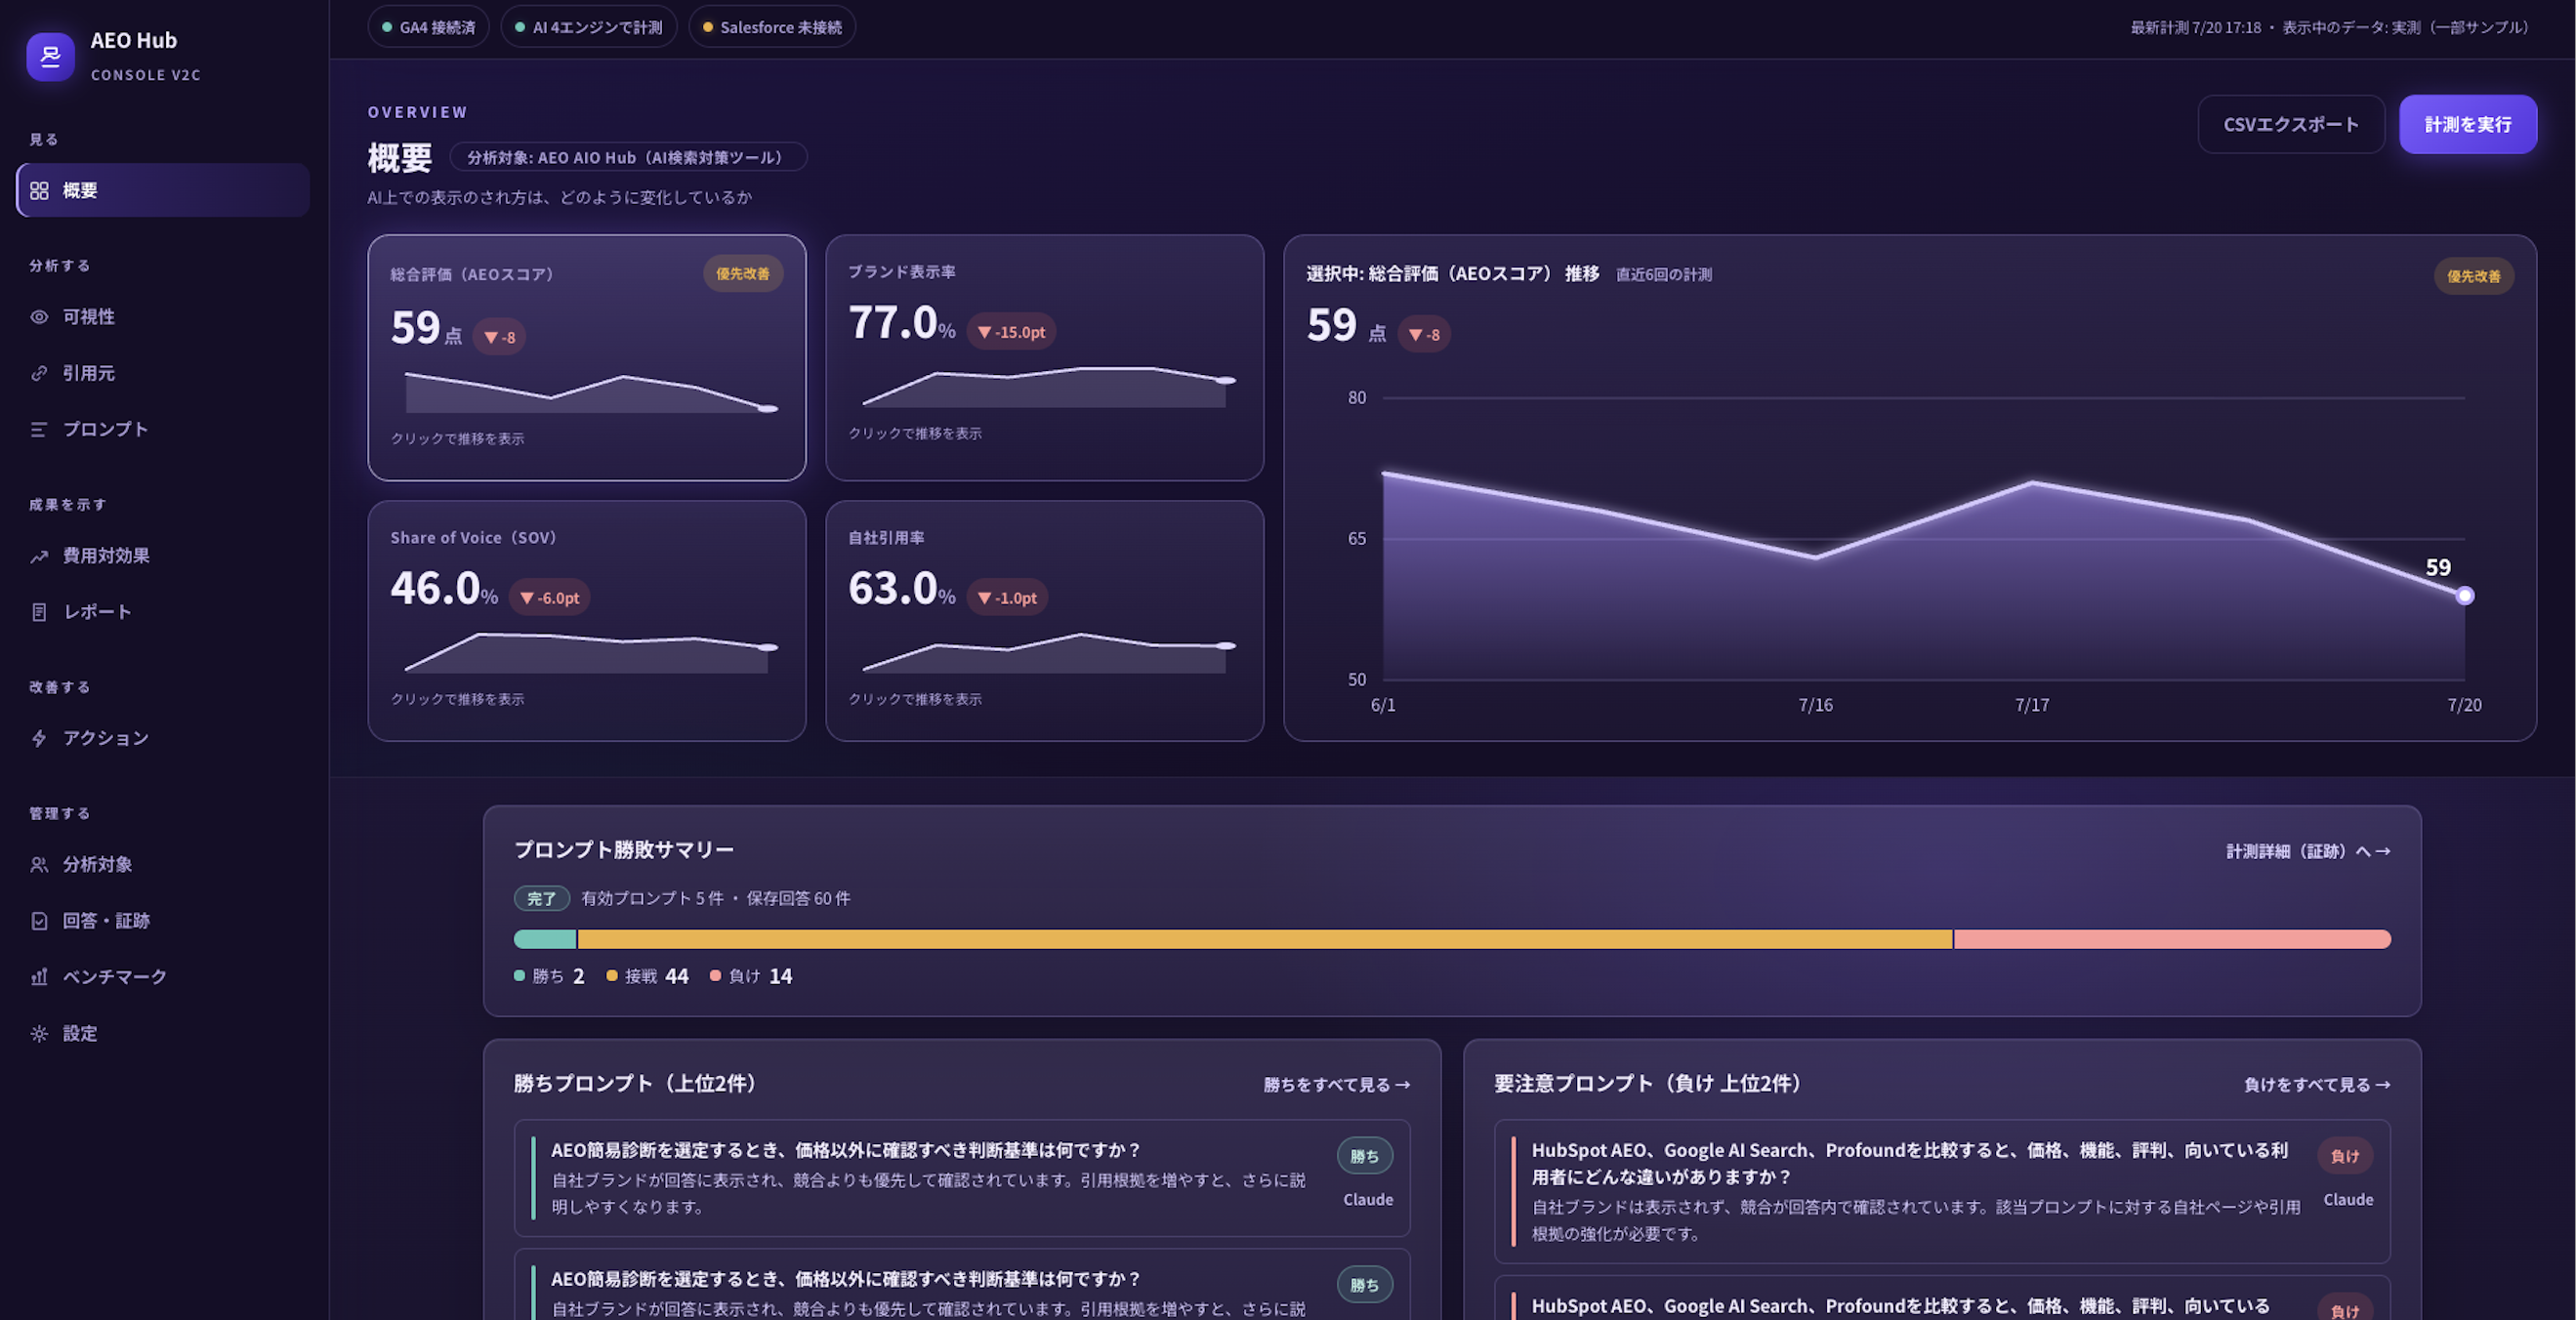Click the 分析対象 people icon
The image size is (2576, 1320).
39,864
